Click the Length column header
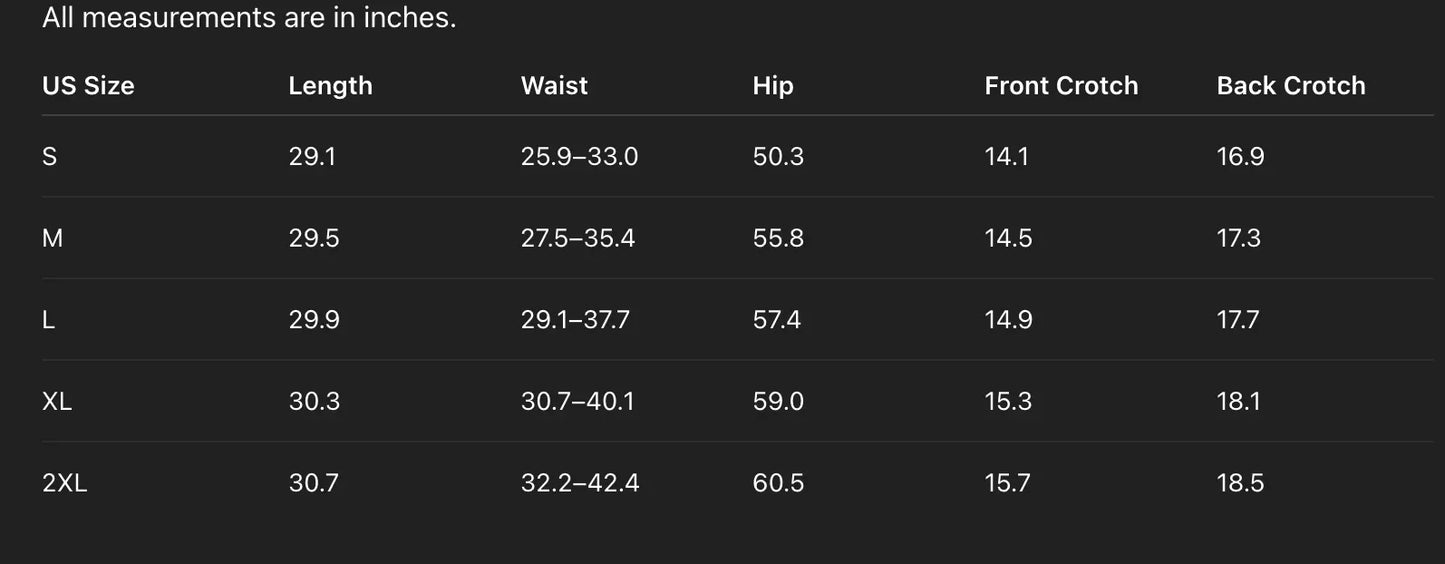This screenshot has width=1445, height=564. tap(330, 86)
